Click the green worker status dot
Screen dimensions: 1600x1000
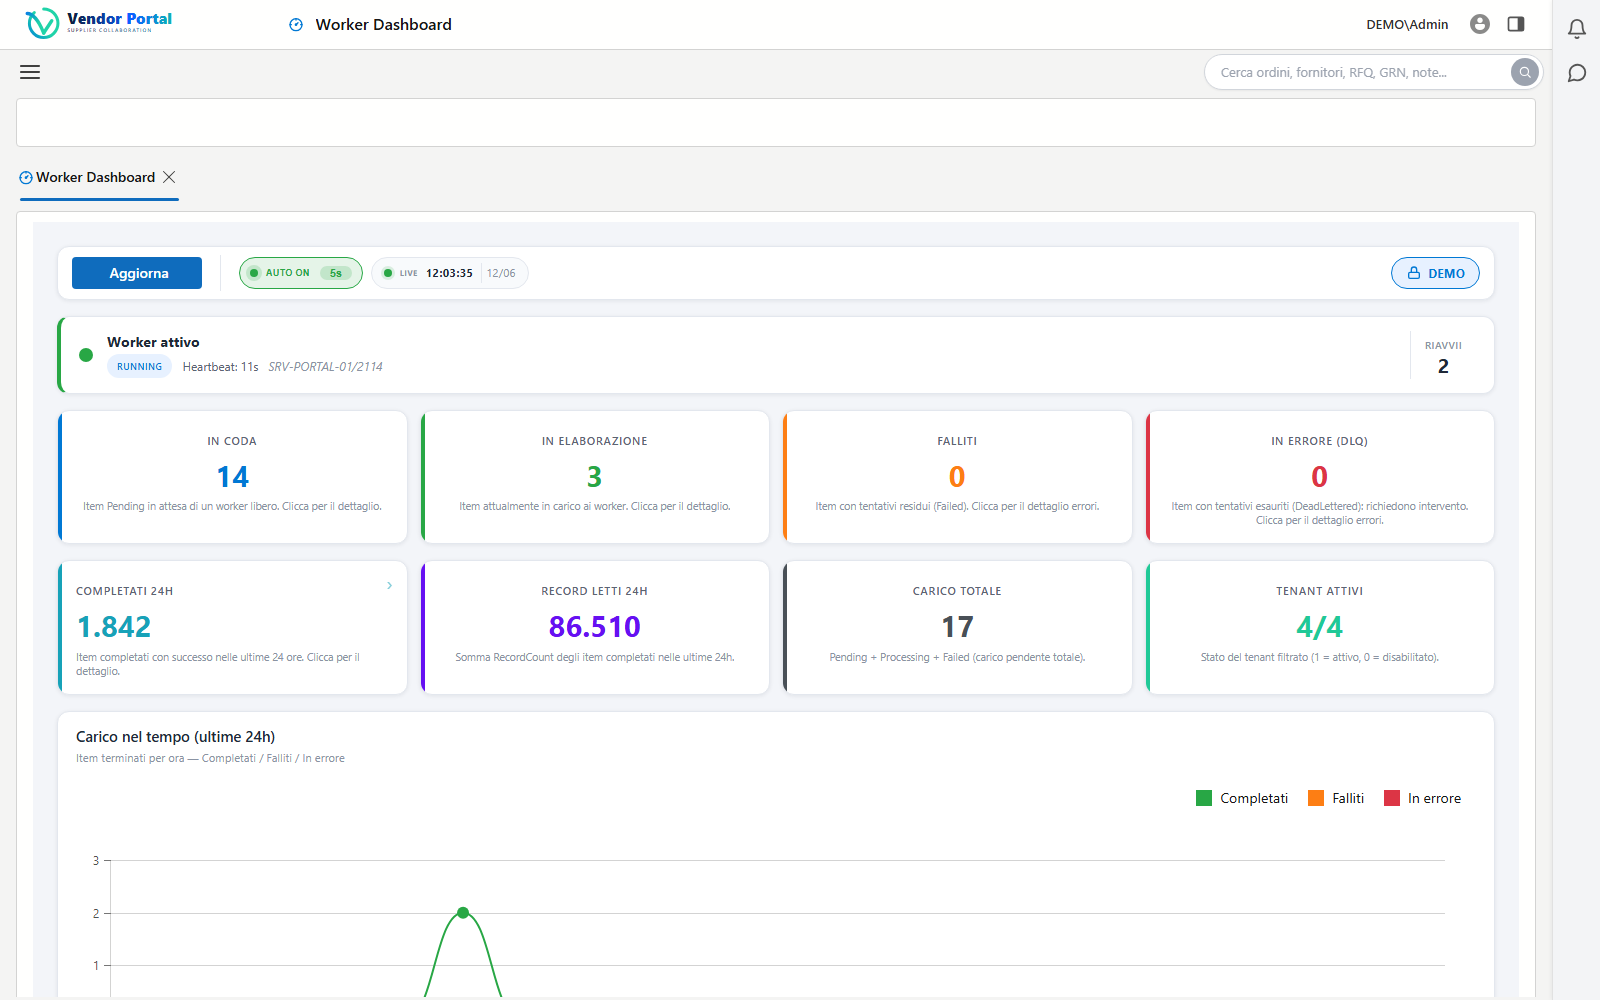tap(86, 355)
